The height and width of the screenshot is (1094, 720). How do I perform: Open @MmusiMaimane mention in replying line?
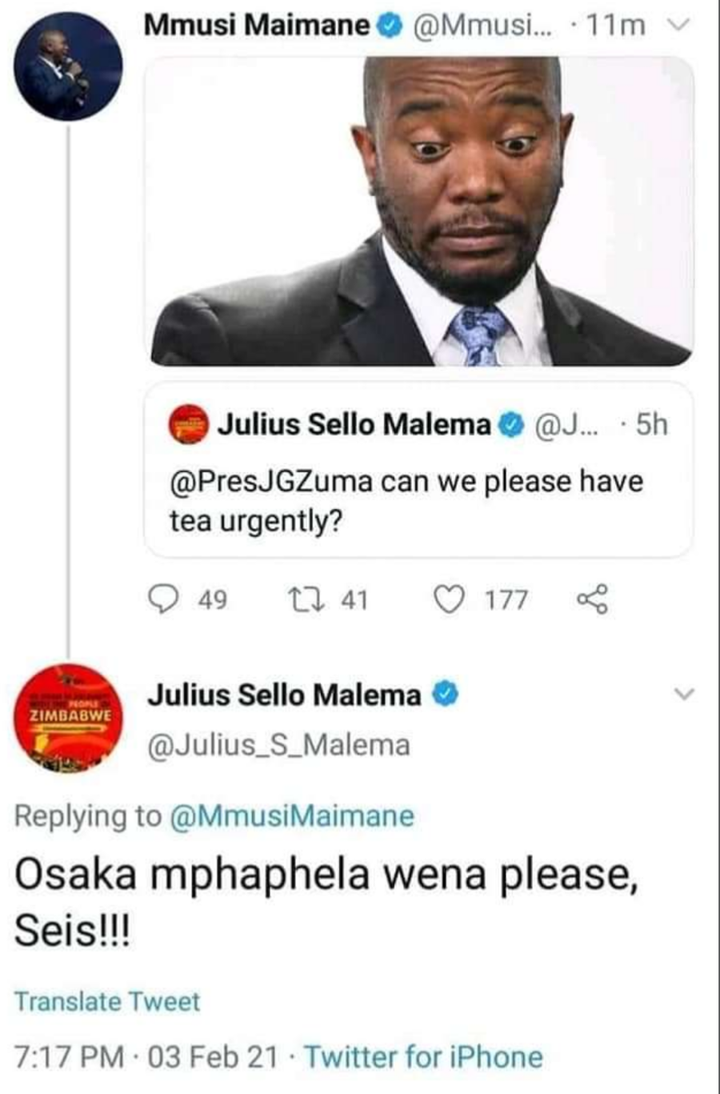[292, 816]
